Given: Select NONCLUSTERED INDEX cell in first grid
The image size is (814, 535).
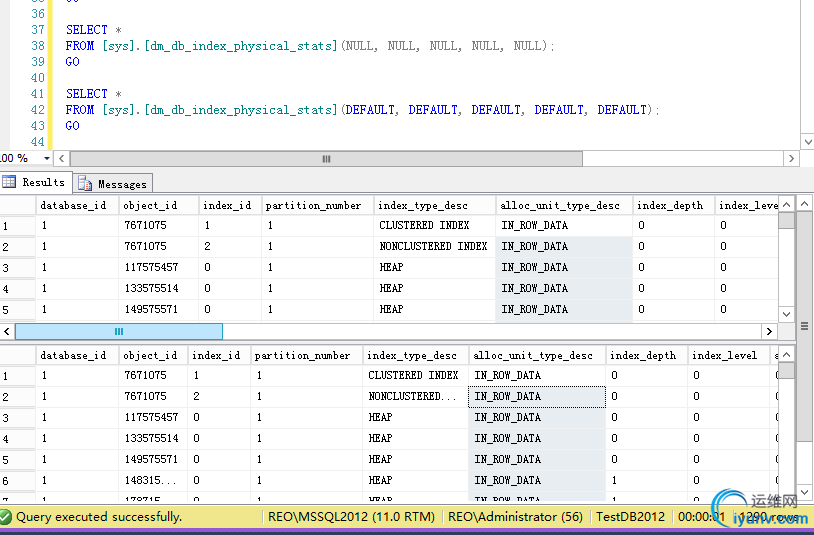Looking at the screenshot, I should (435, 246).
